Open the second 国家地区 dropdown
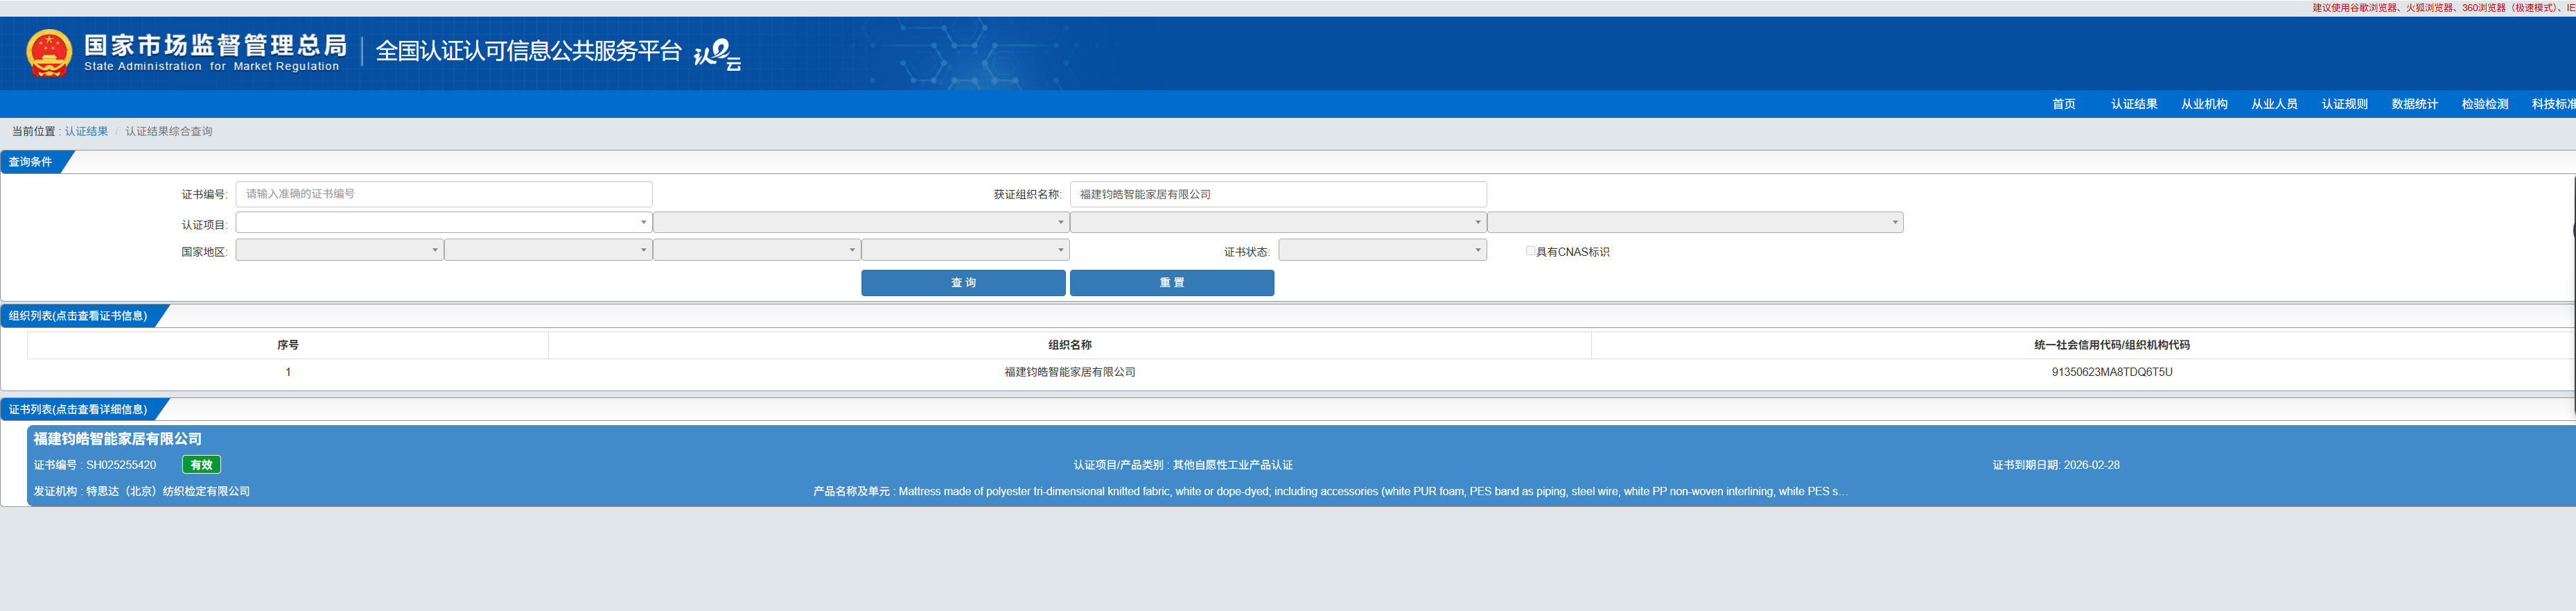The height and width of the screenshot is (611, 2576). (x=548, y=250)
